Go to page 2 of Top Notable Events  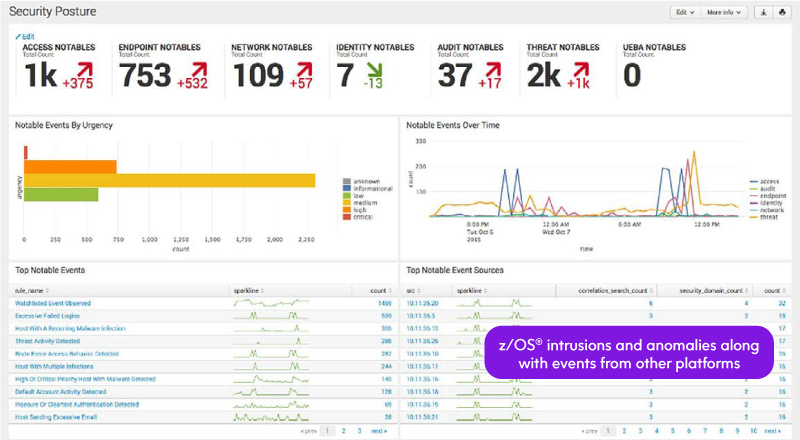coord(343,431)
